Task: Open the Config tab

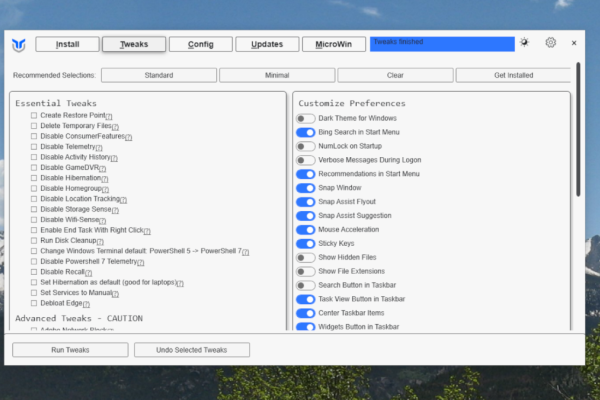Action: [x=201, y=44]
